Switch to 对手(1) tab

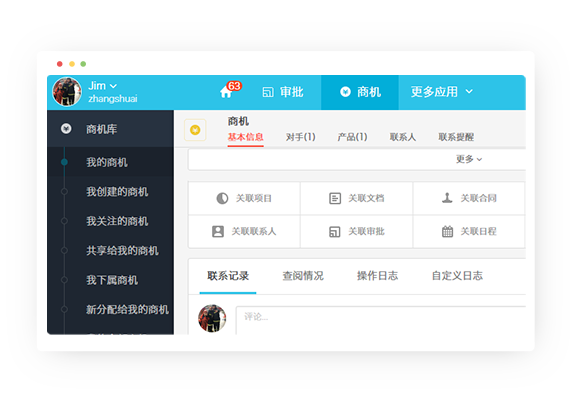click(x=300, y=137)
